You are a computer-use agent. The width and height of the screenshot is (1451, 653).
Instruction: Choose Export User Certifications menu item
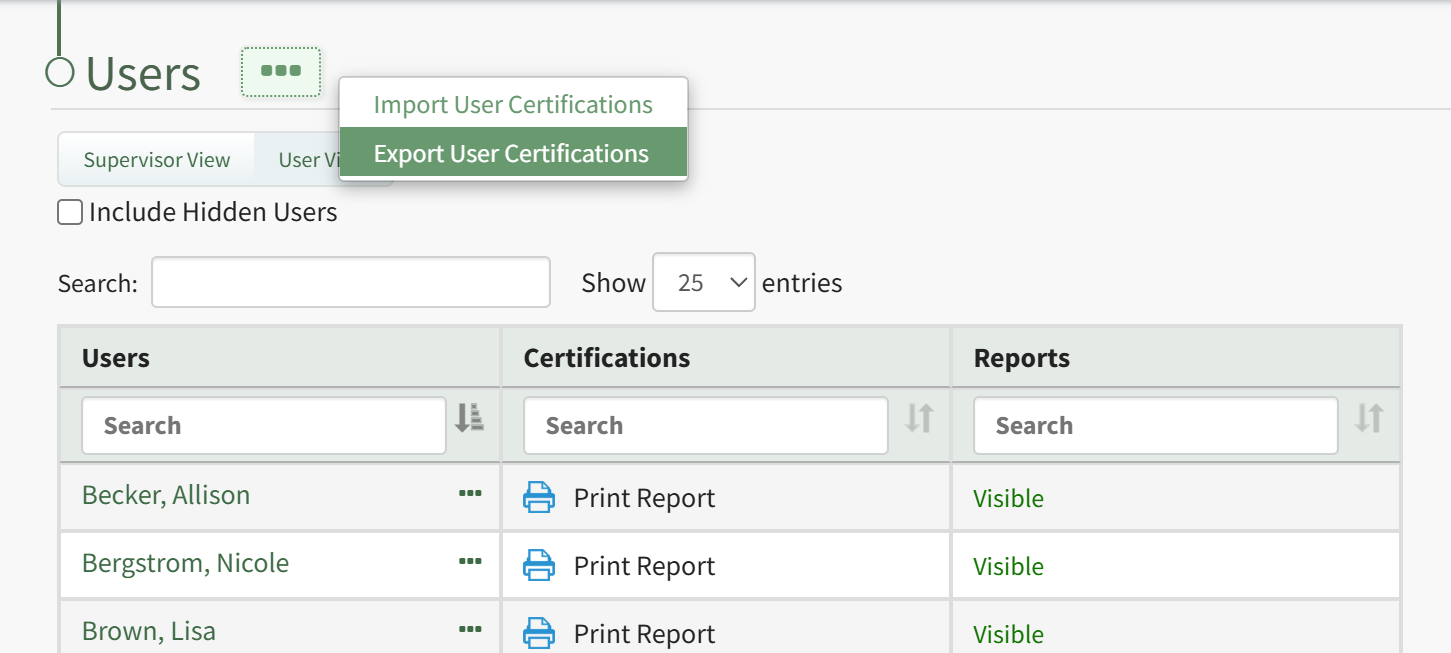tap(513, 153)
